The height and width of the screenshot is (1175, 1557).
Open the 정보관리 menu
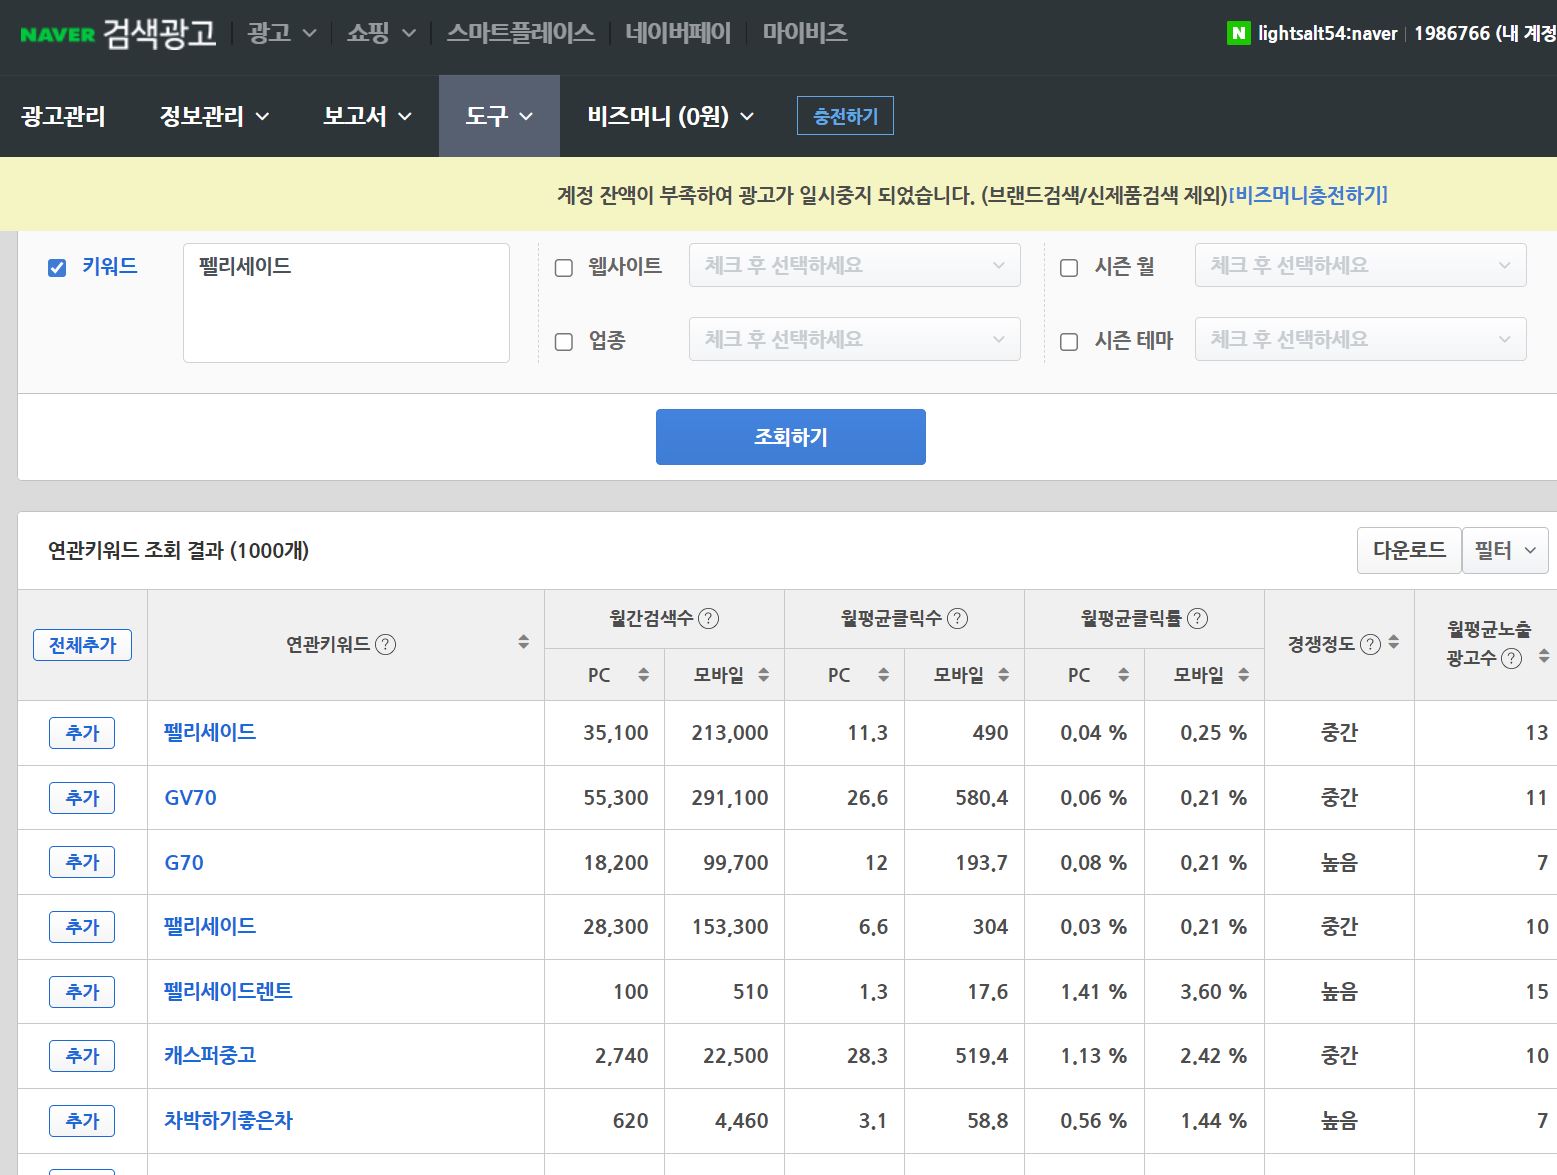214,116
